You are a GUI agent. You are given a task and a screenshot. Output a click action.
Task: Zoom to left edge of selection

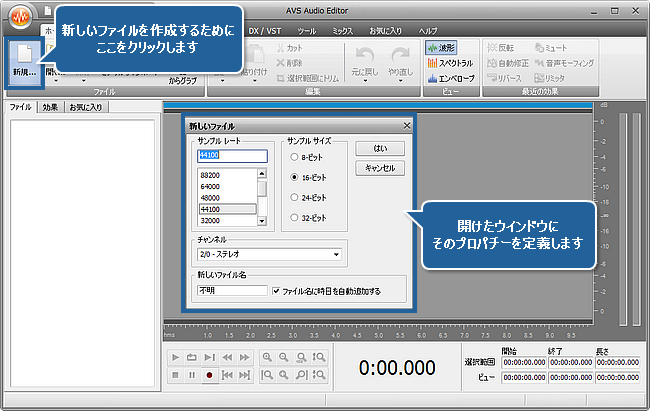[x=267, y=375]
